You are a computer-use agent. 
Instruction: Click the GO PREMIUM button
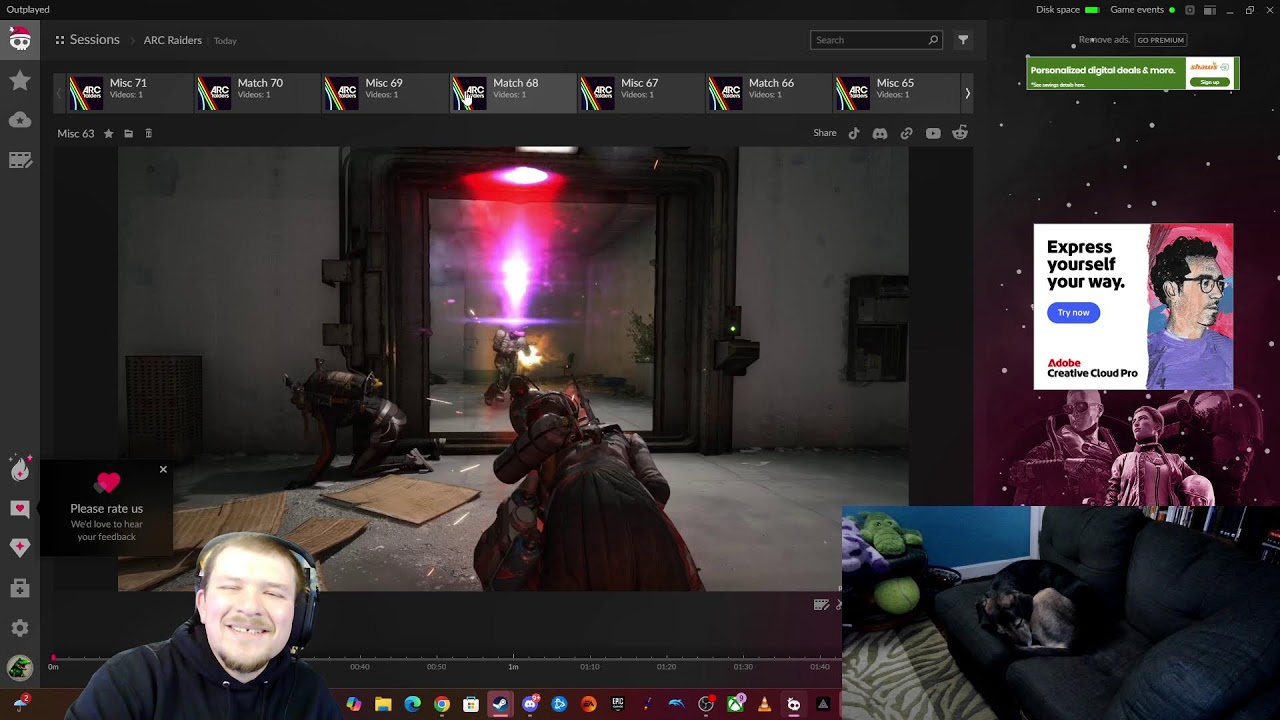pyautogui.click(x=1160, y=40)
